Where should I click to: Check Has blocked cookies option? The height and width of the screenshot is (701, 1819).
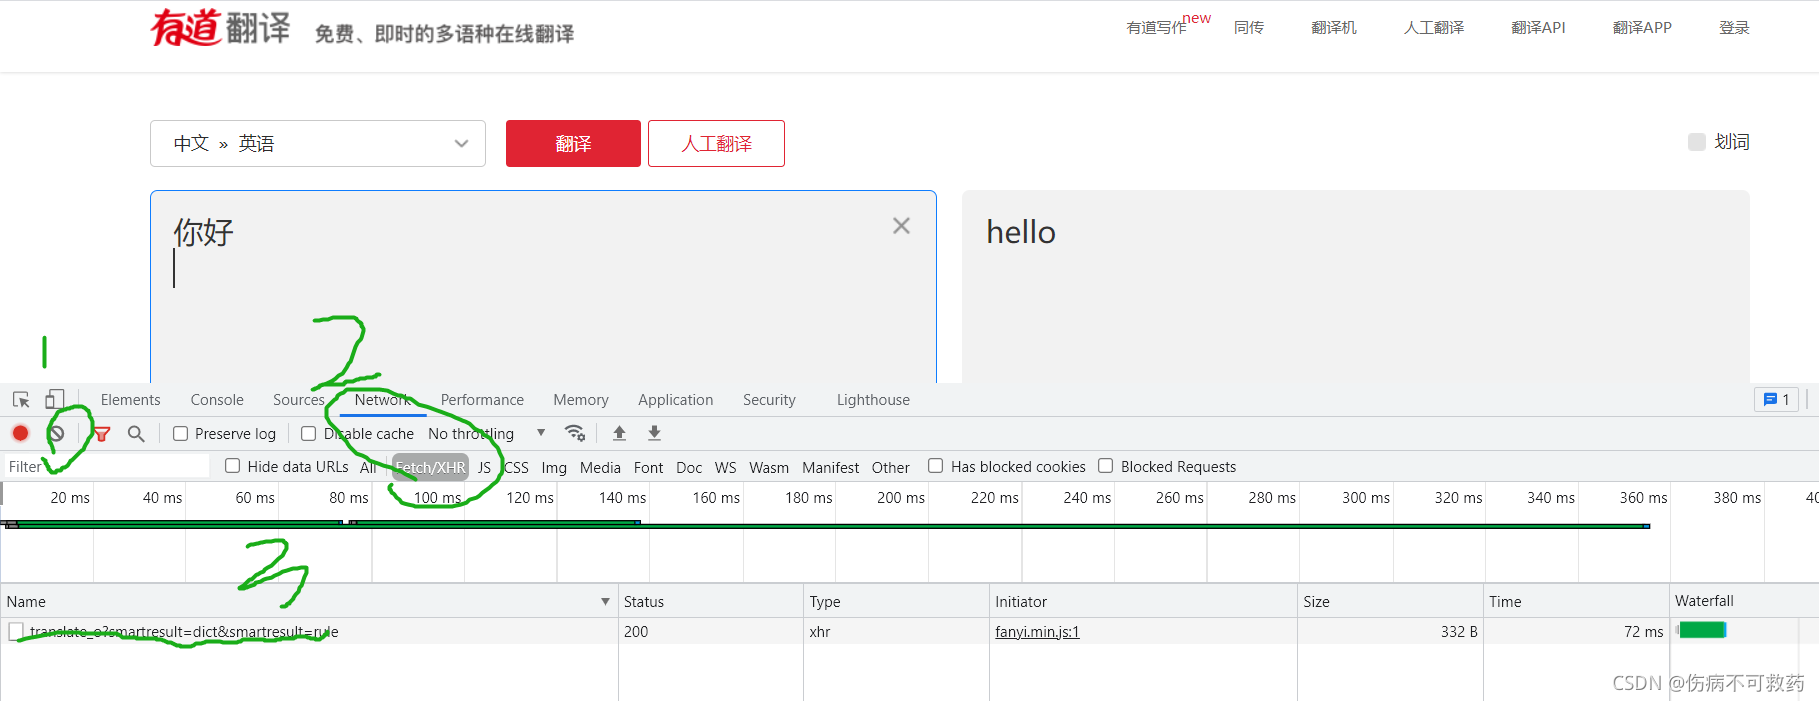tap(936, 466)
